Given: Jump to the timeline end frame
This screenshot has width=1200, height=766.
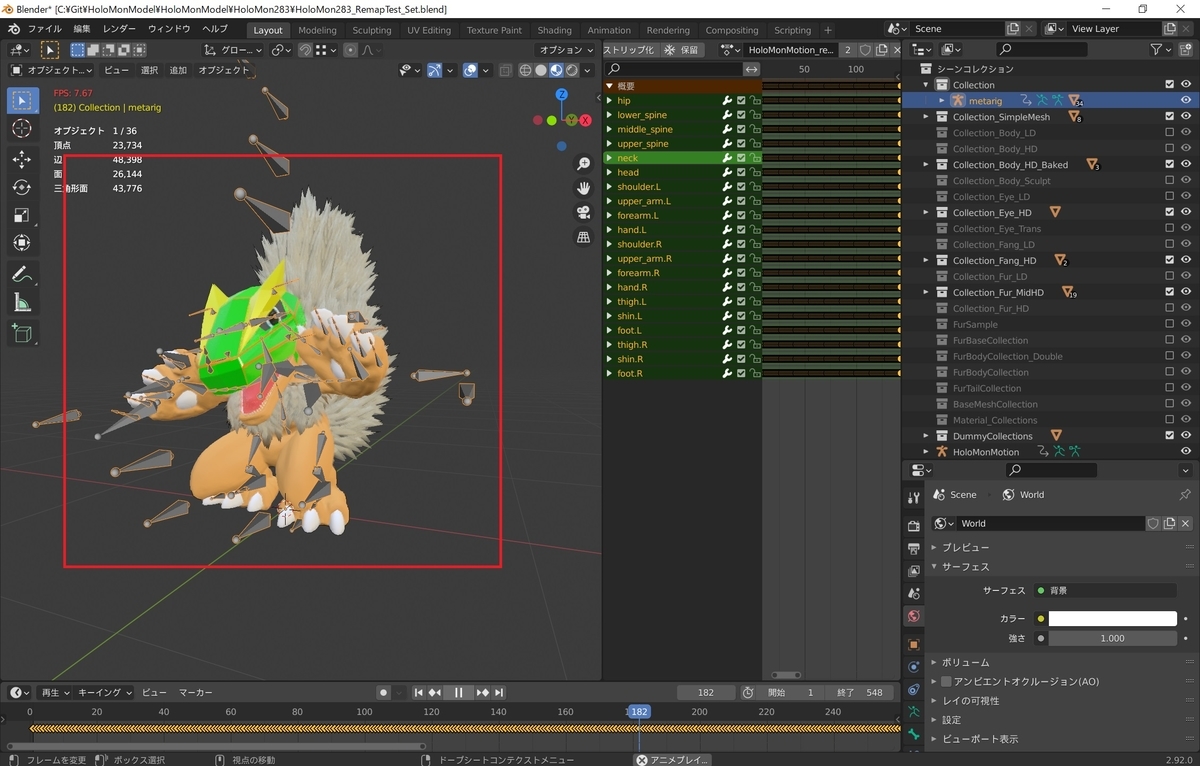Looking at the screenshot, I should pos(499,692).
